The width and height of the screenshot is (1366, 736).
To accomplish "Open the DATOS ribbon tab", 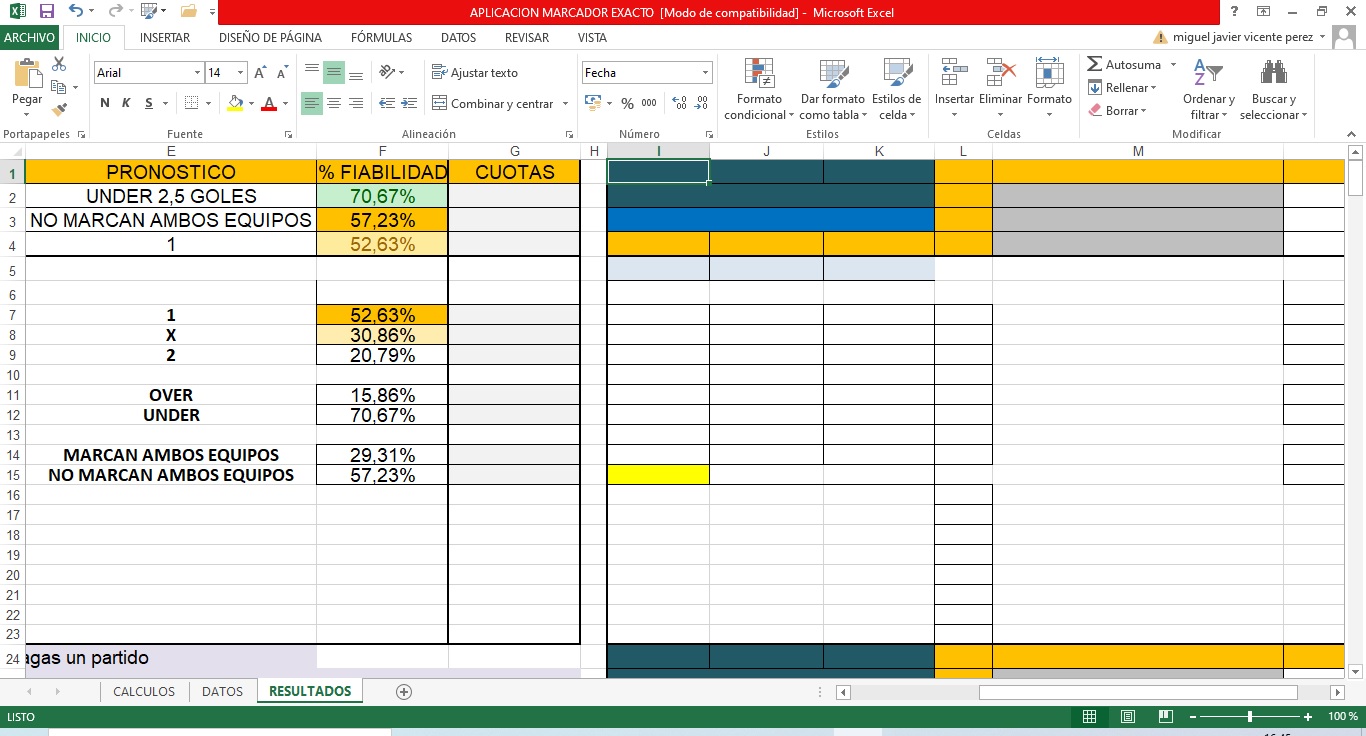I will coord(458,37).
